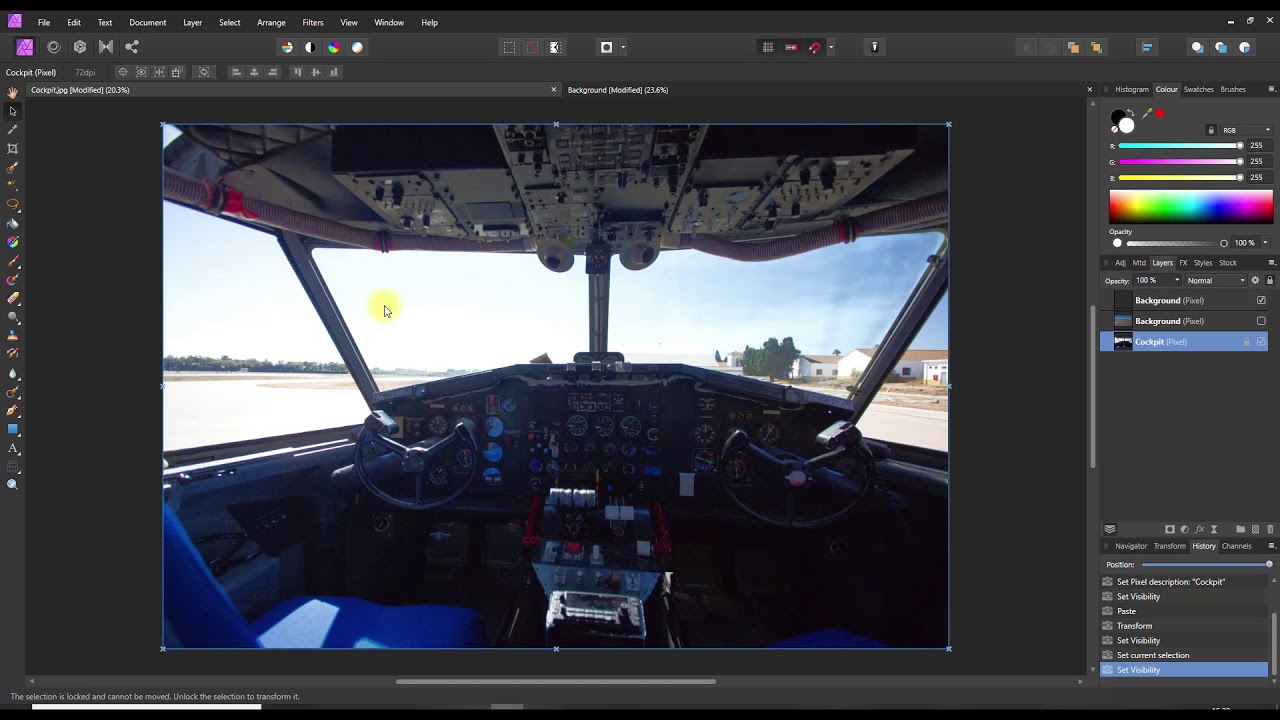
Task: Open layer cog settings in Layers panel
Action: point(1255,280)
